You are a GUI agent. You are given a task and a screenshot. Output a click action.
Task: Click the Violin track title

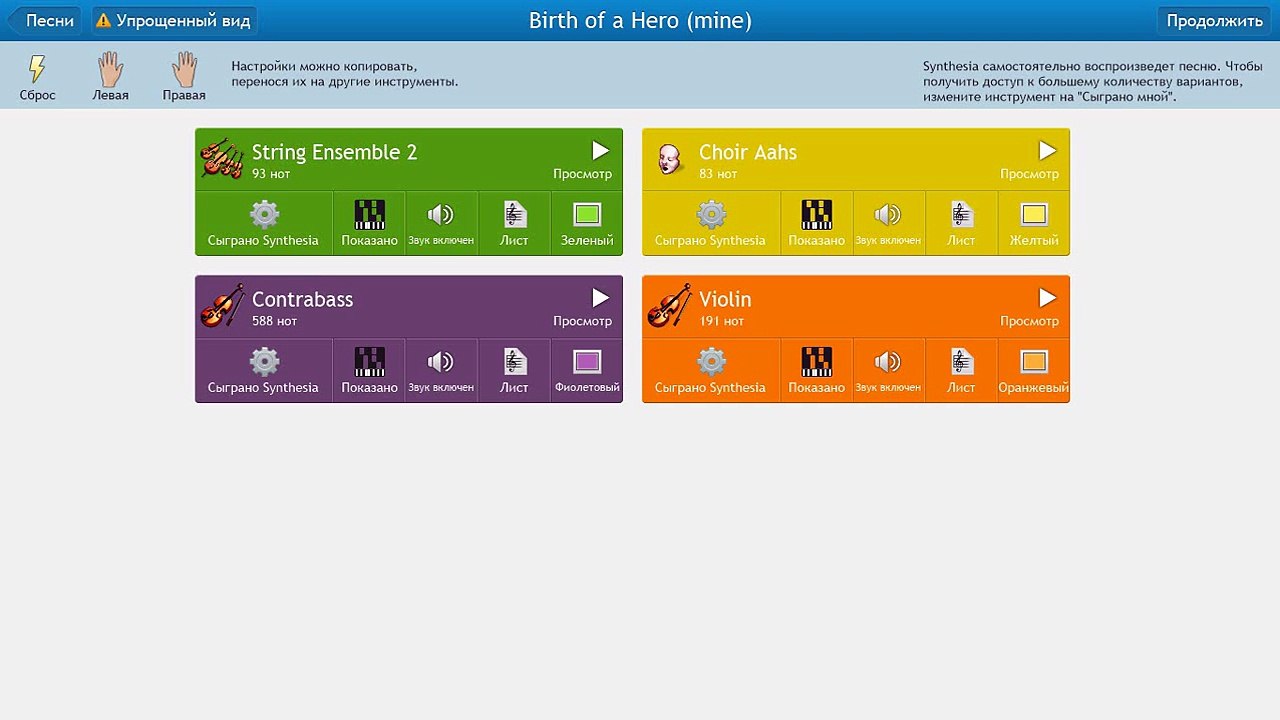(x=725, y=299)
